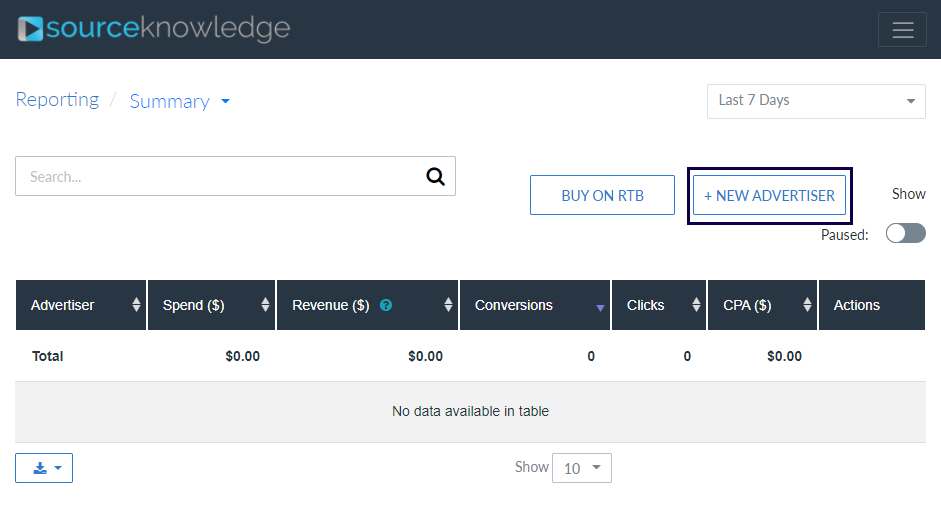941x523 pixels.
Task: Open the download export dropdown button
Action: (x=44, y=468)
